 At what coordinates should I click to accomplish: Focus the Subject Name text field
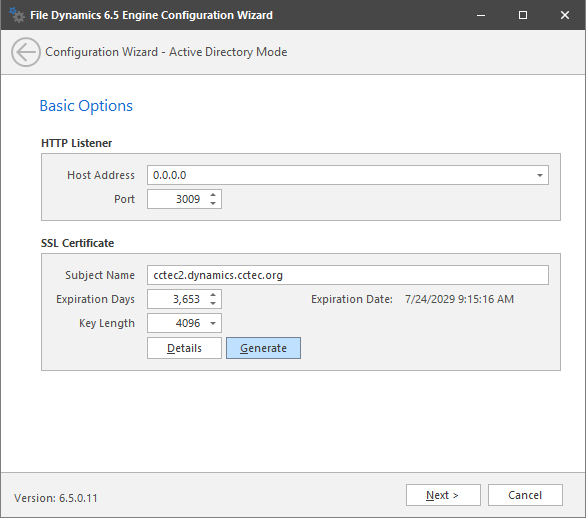pyautogui.click(x=348, y=275)
